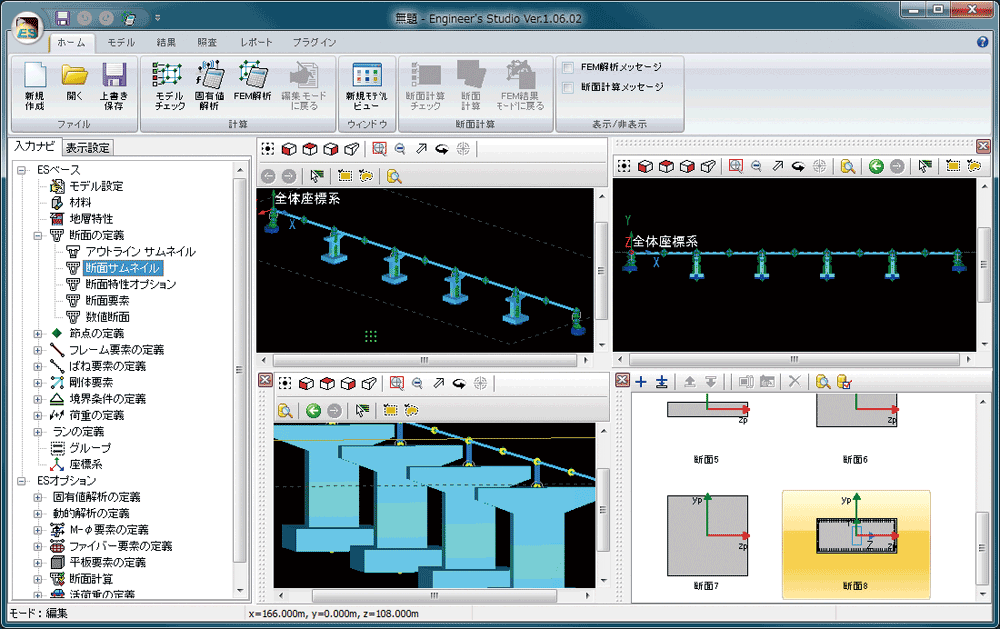Expand フレーム要素の定義 node
The image size is (1000, 629).
click(38, 350)
